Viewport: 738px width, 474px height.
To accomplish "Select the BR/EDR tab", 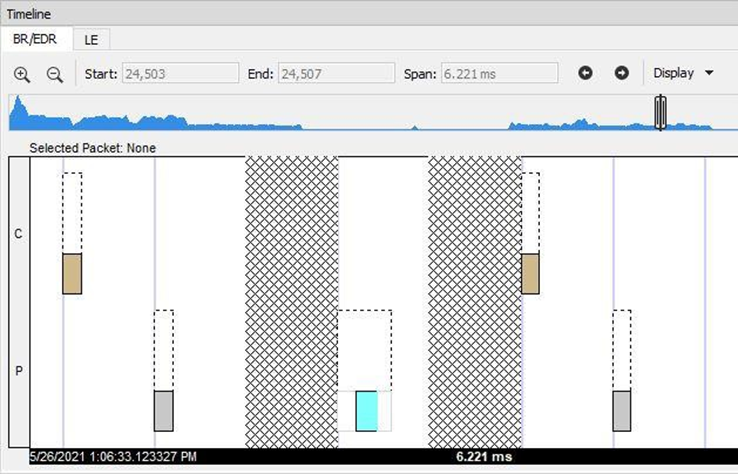I will click(35, 39).
